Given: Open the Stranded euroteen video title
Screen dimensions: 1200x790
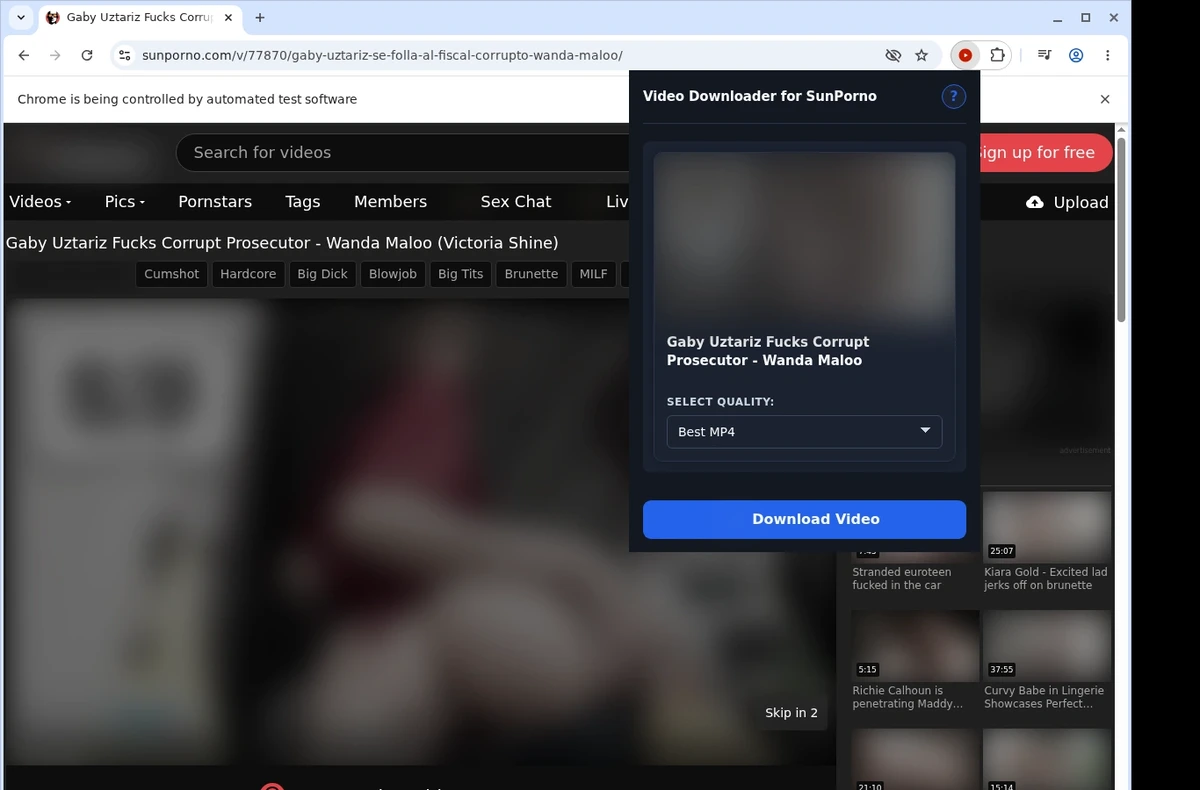Looking at the screenshot, I should (x=901, y=579).
